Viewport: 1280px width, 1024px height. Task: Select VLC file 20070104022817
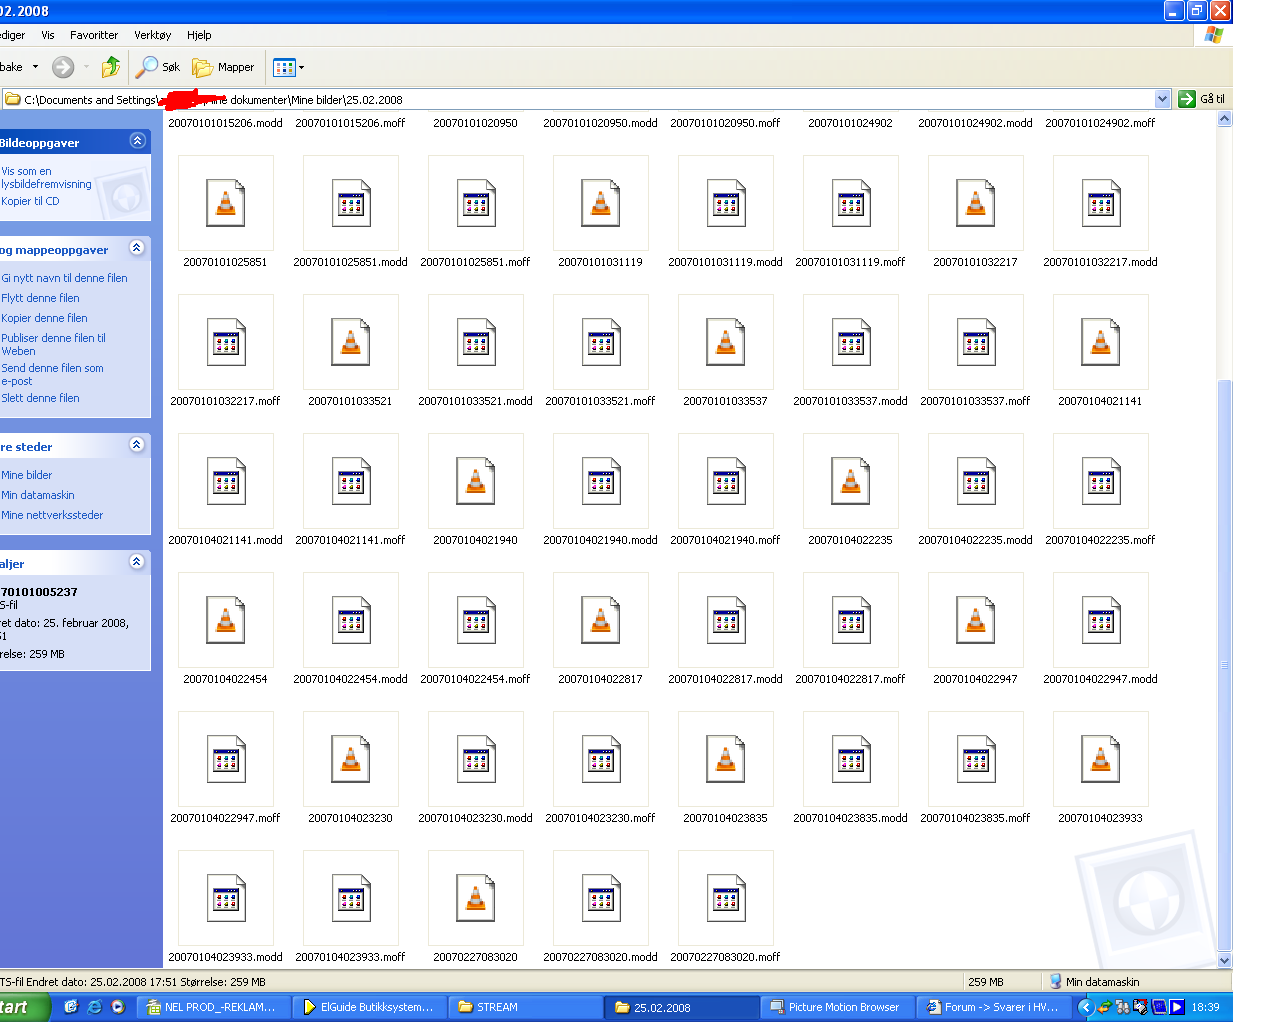tap(601, 620)
